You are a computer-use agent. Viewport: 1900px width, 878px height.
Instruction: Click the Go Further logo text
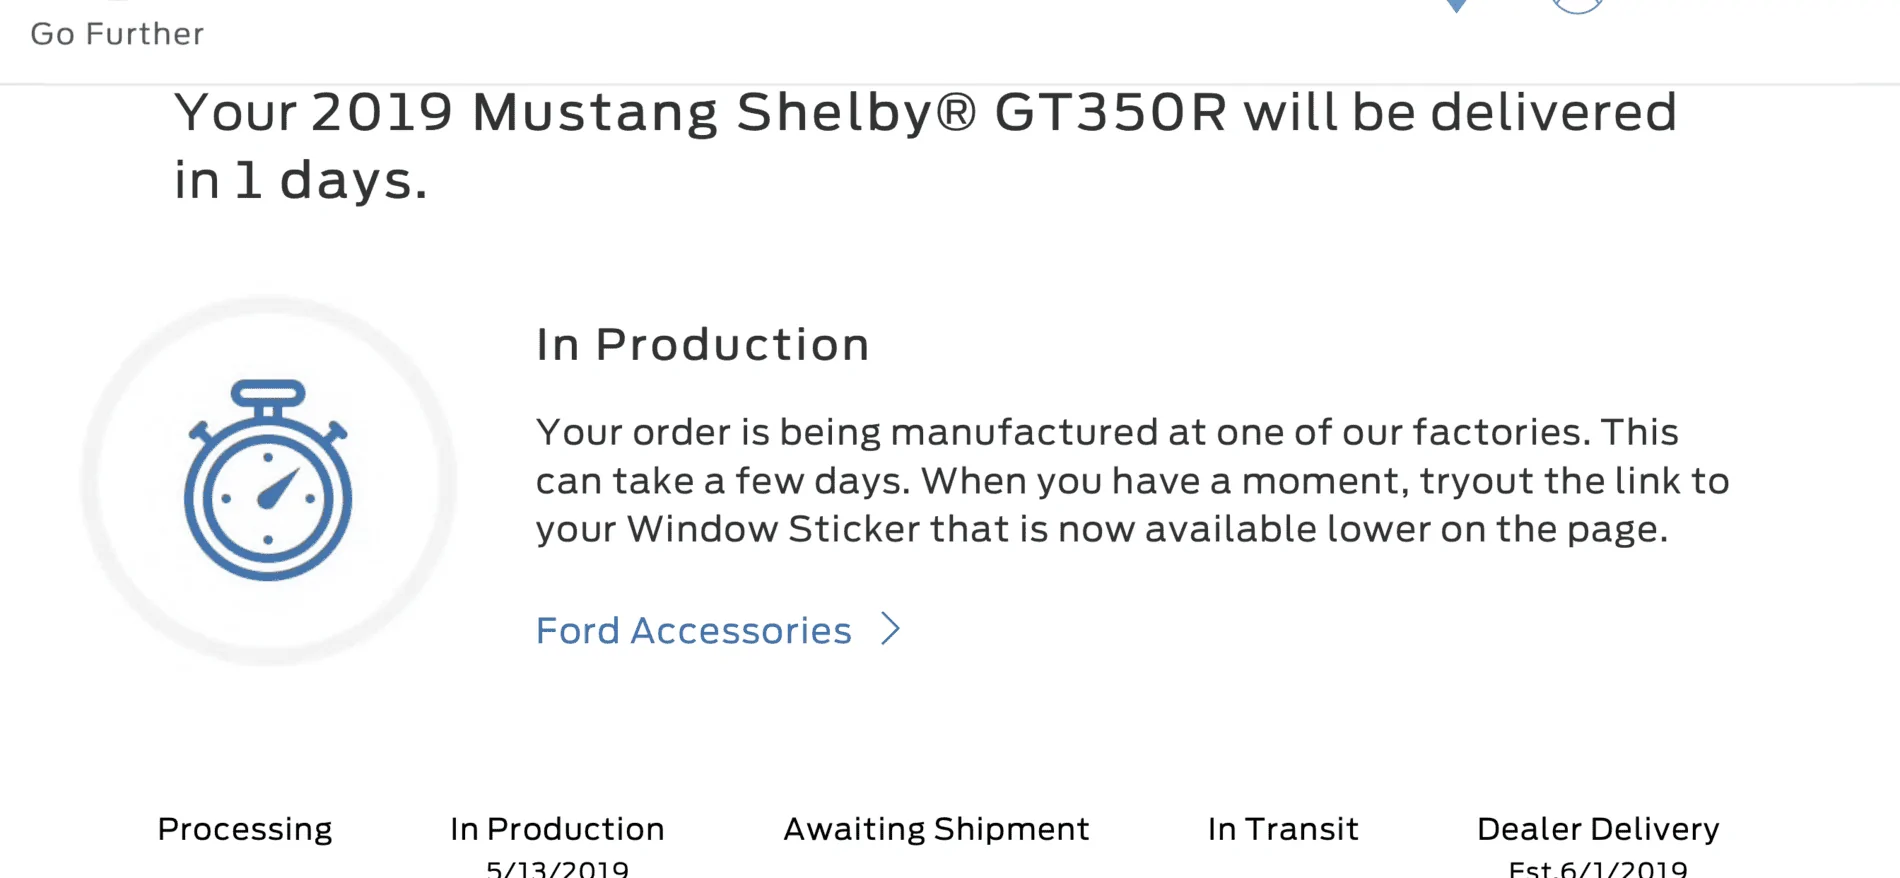click(x=117, y=34)
